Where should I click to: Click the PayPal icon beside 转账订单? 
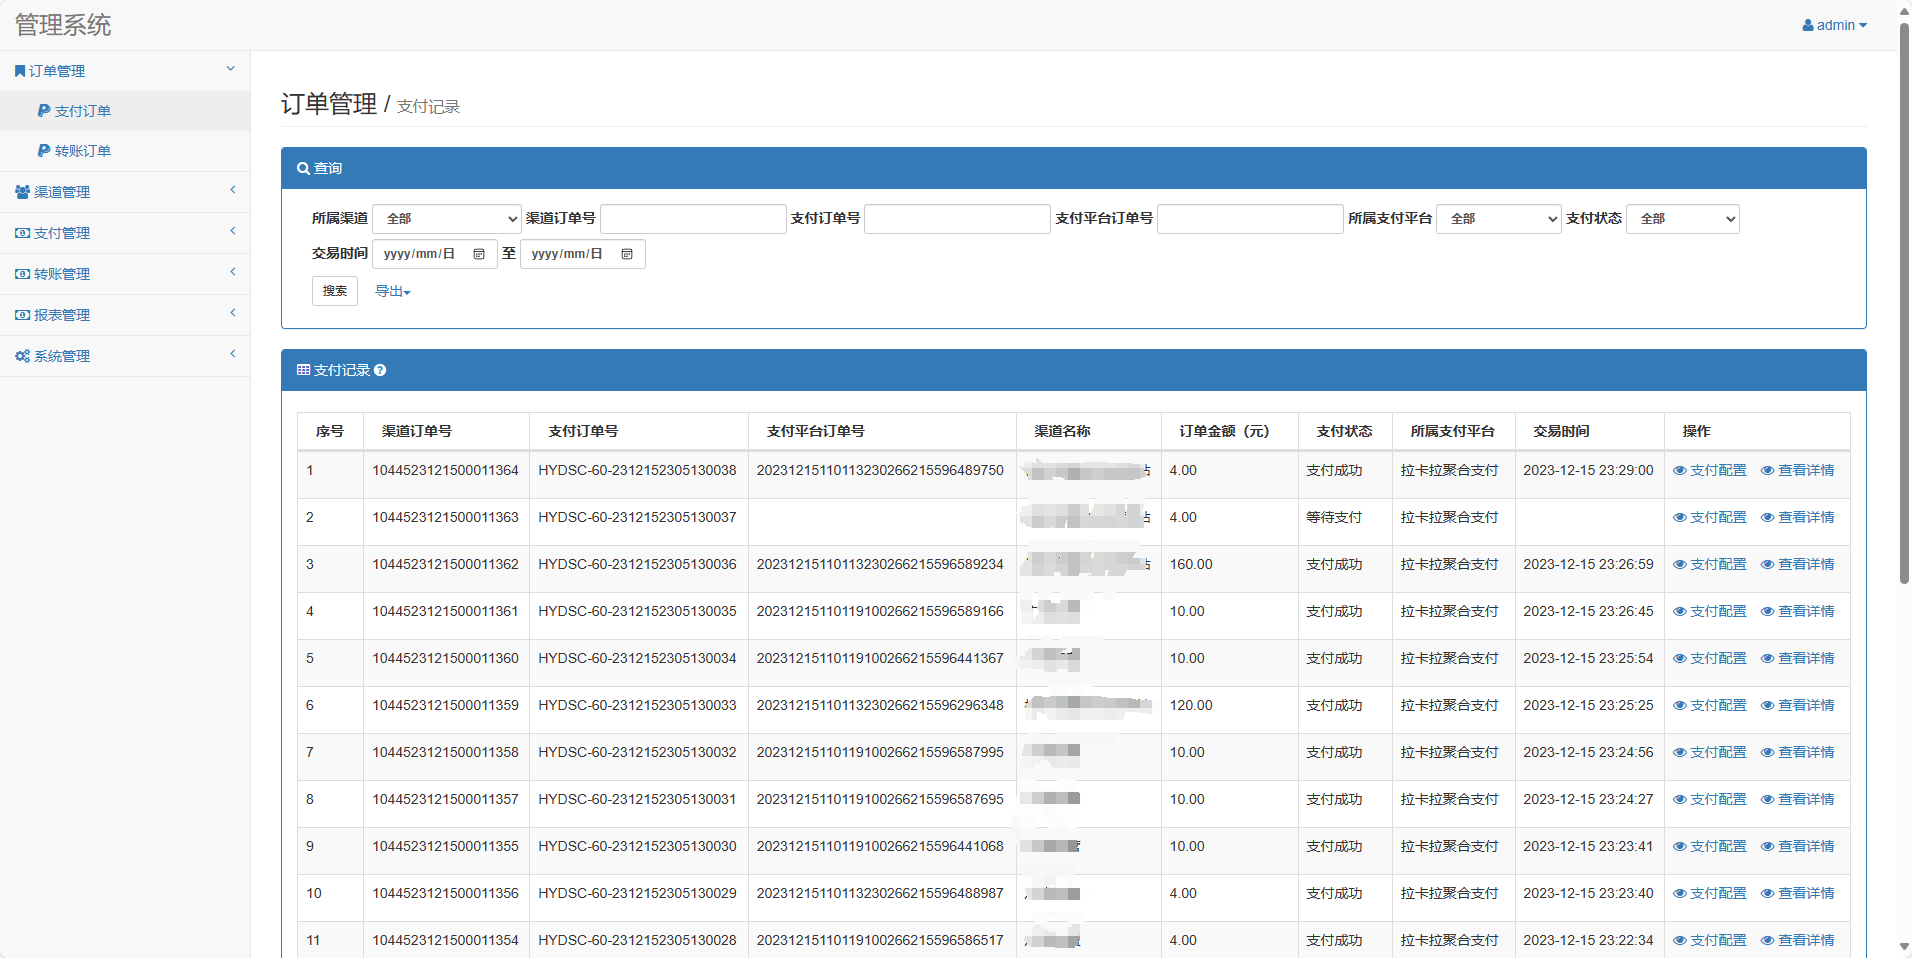[x=44, y=151]
